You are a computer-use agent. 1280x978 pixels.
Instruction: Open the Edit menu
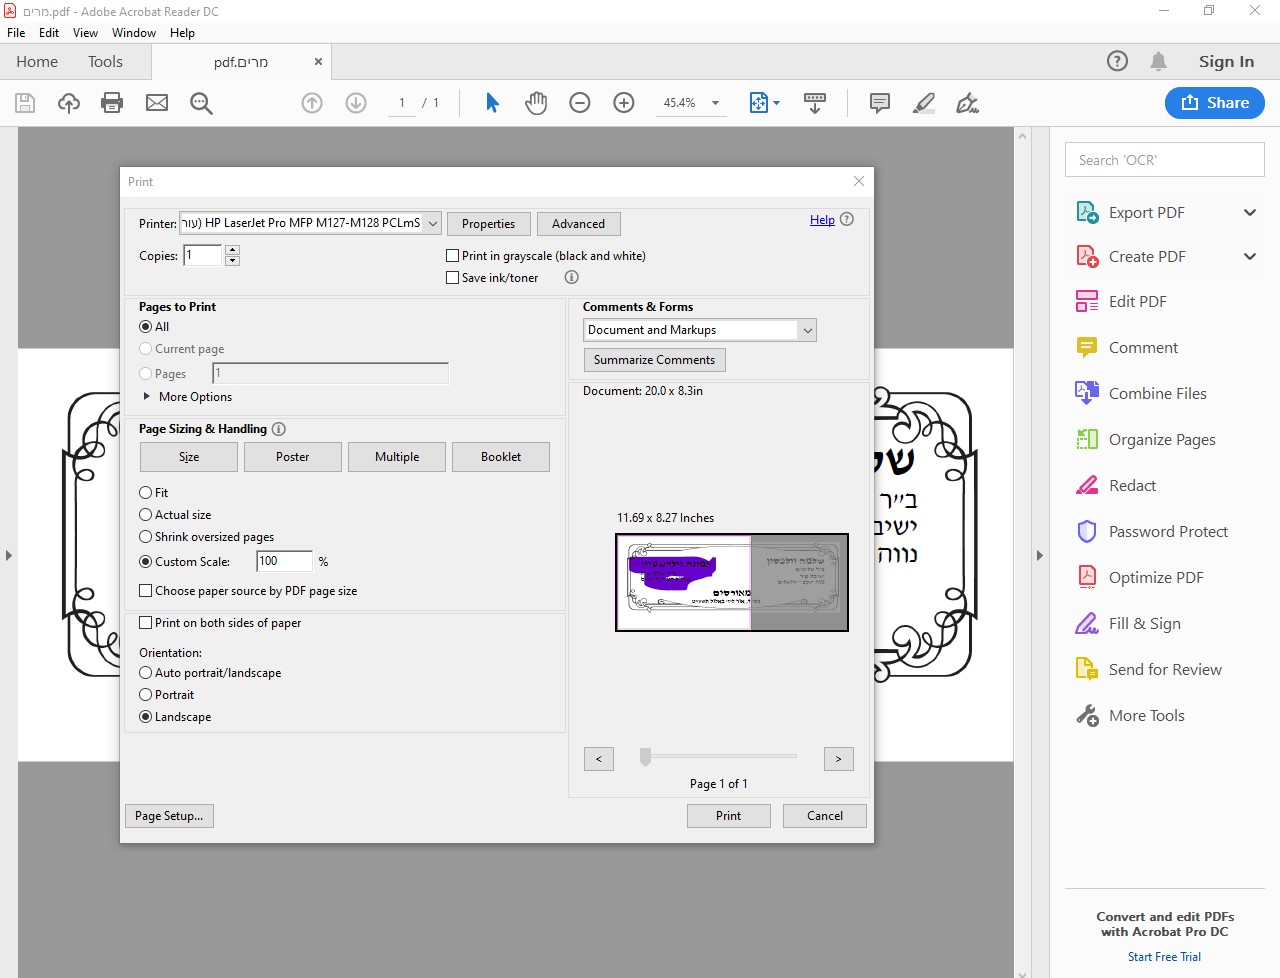[x=48, y=33]
